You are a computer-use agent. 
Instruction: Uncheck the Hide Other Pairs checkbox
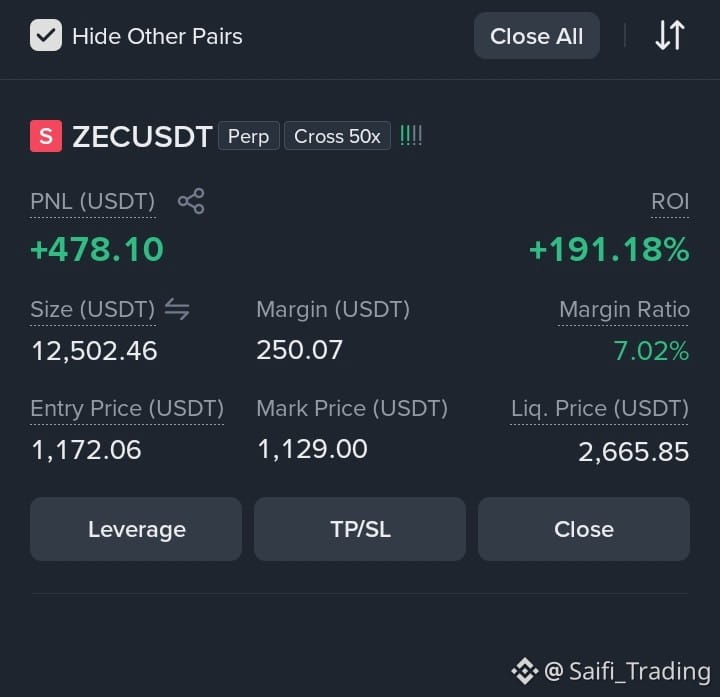46,35
